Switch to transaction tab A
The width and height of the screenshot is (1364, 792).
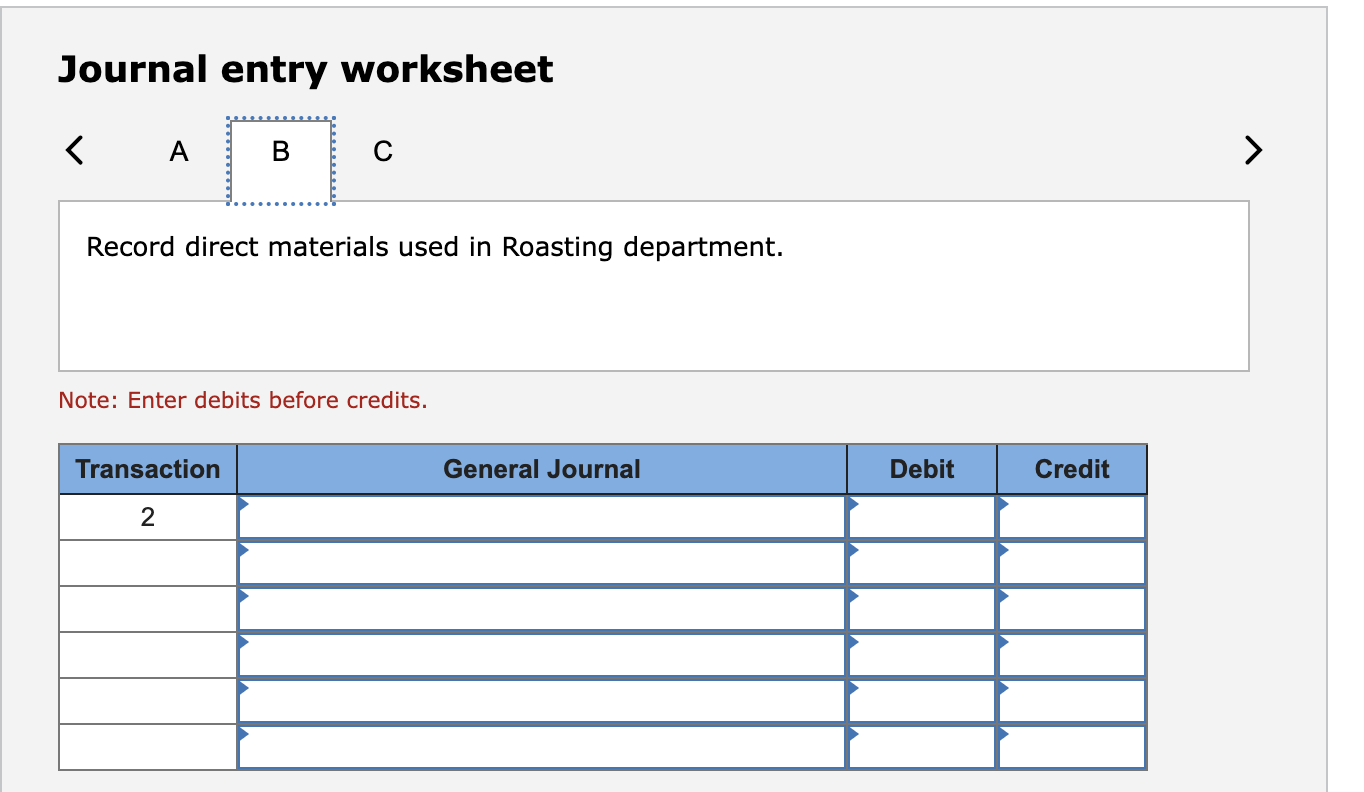click(179, 151)
